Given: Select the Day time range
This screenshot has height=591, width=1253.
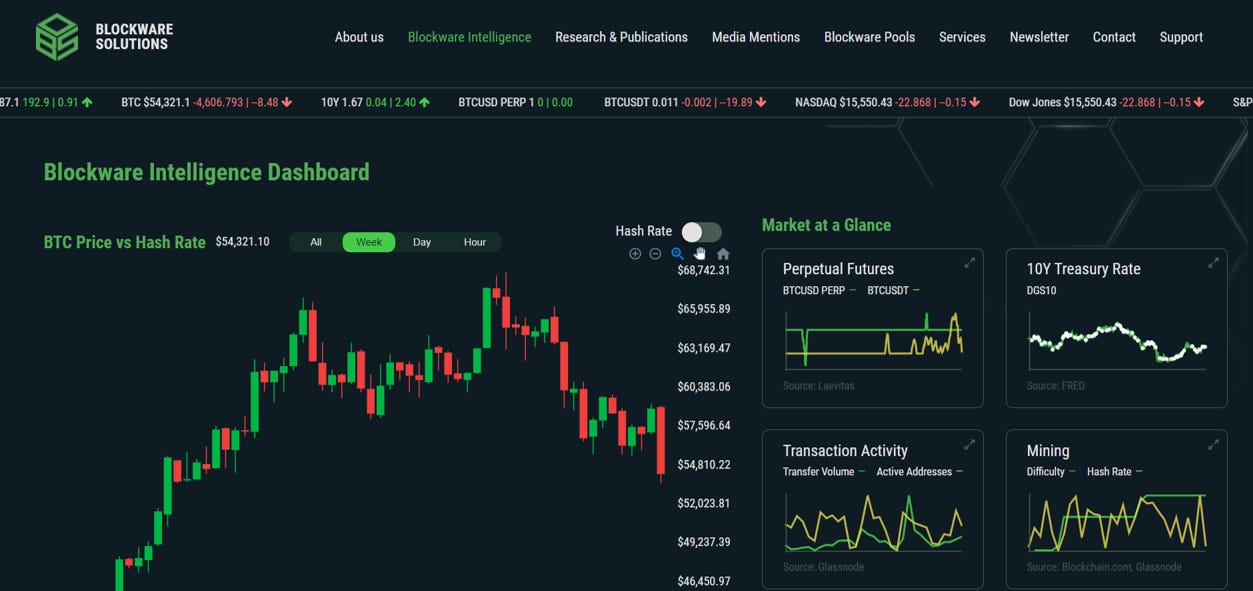Looking at the screenshot, I should [x=422, y=242].
